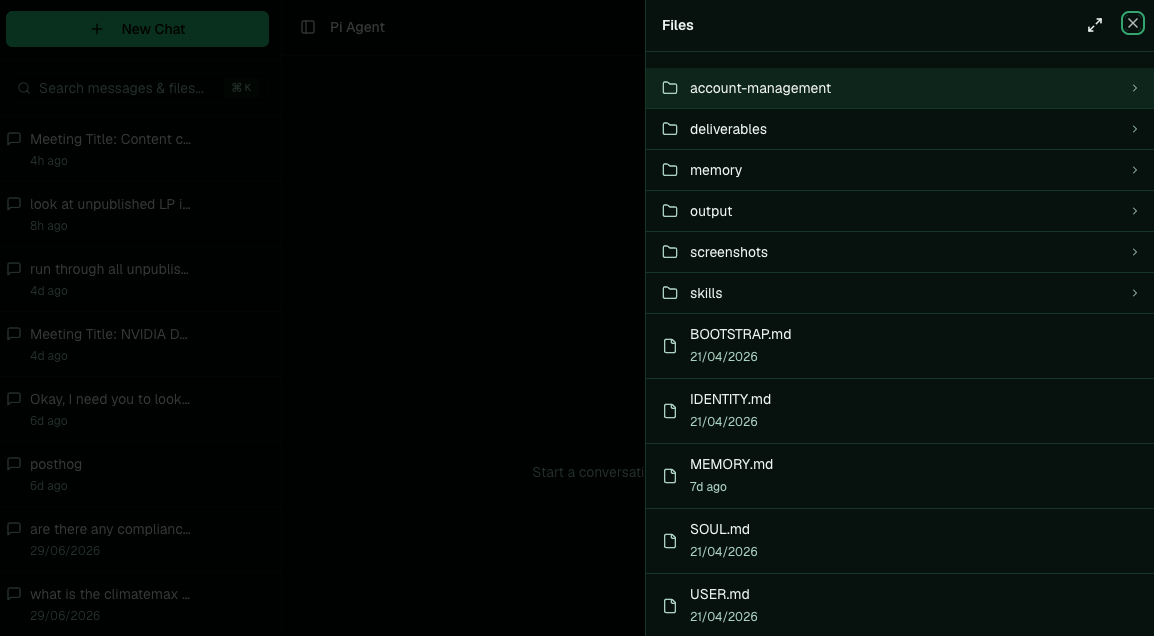Open the MEMORY.md file name
This screenshot has width=1154, height=636.
(732, 464)
